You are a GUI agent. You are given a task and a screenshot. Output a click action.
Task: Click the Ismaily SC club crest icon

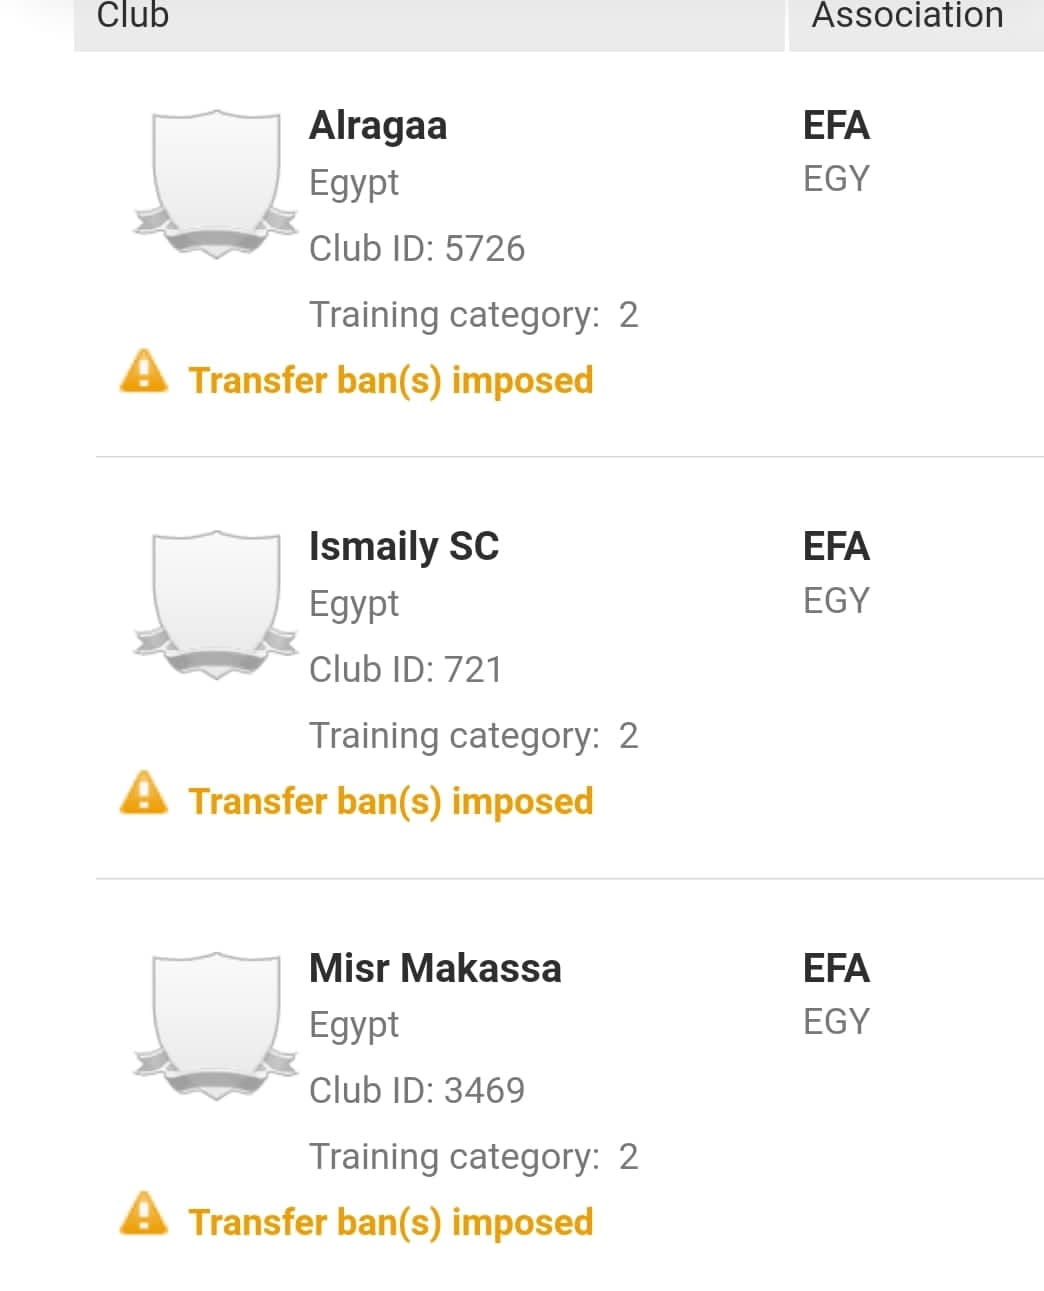[x=215, y=604]
